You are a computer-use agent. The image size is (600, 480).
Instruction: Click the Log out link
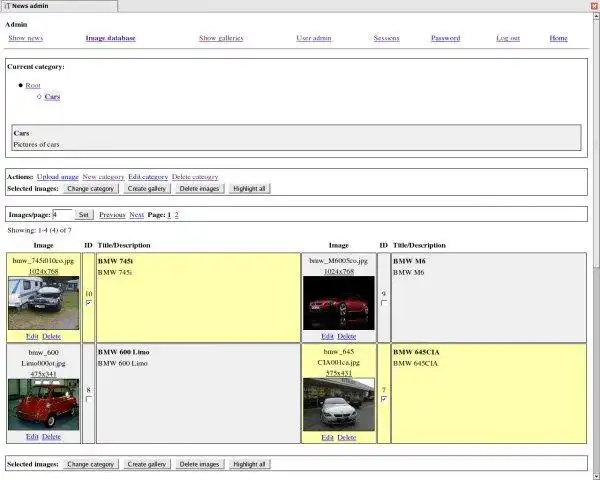click(x=508, y=38)
